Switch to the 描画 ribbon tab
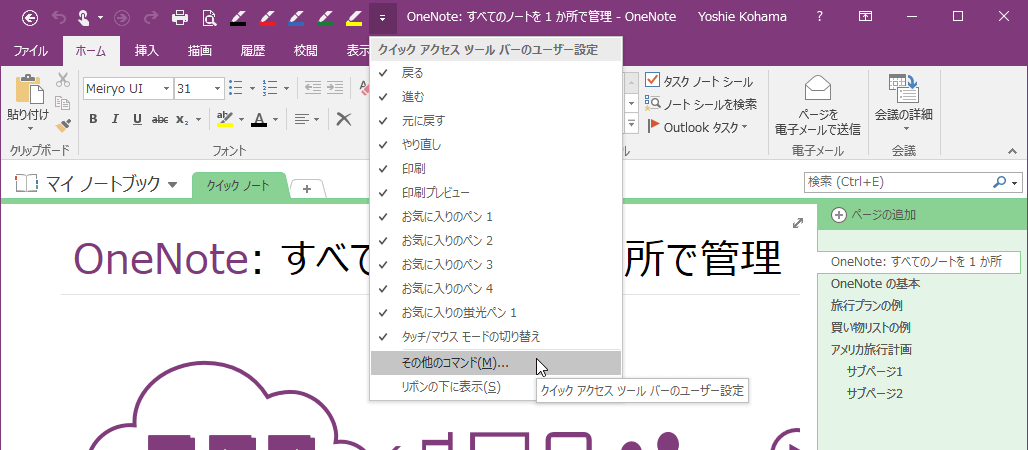 click(x=199, y=51)
